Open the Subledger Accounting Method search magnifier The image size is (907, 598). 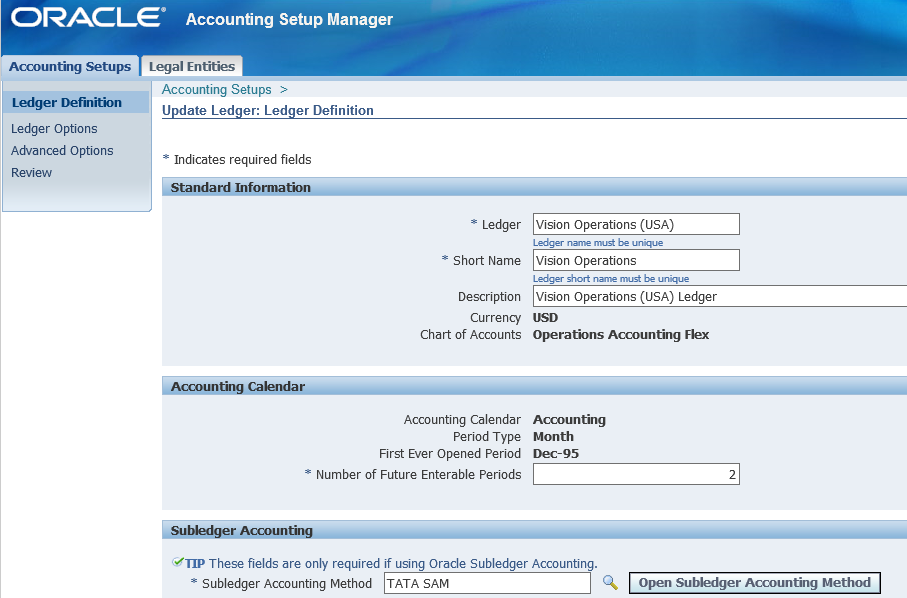[x=610, y=583]
